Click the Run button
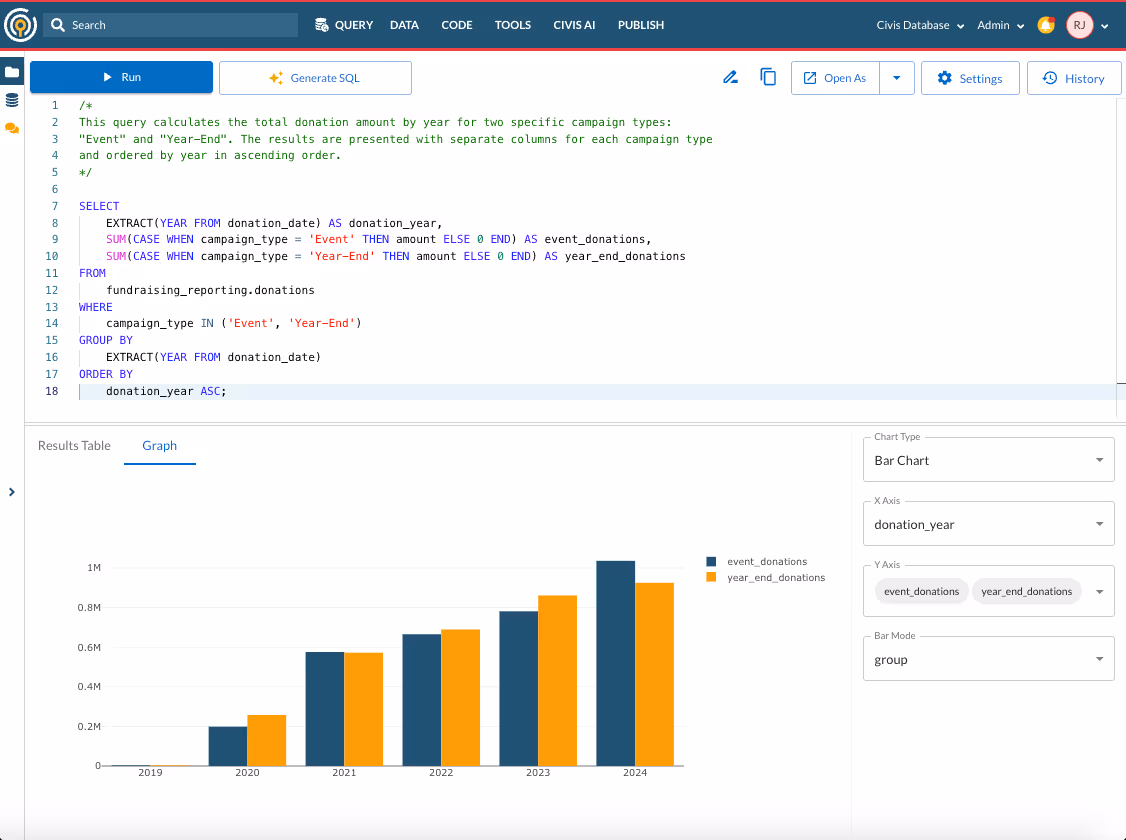Screen dimensions: 1126x840 pos(121,77)
